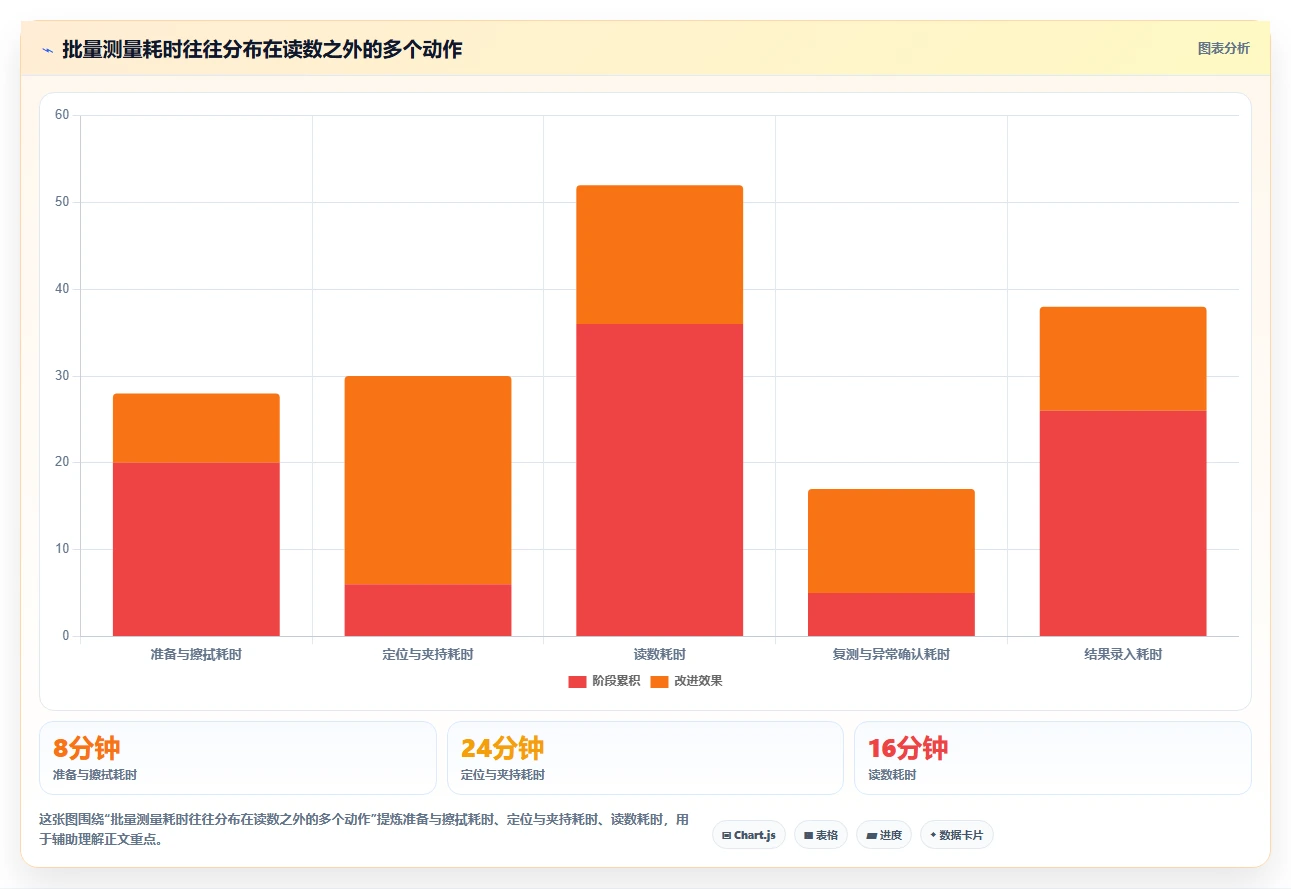Click the red bar segment for 准备与擦拭耗时
Viewport: 1291px width, 889px height.
(x=196, y=549)
